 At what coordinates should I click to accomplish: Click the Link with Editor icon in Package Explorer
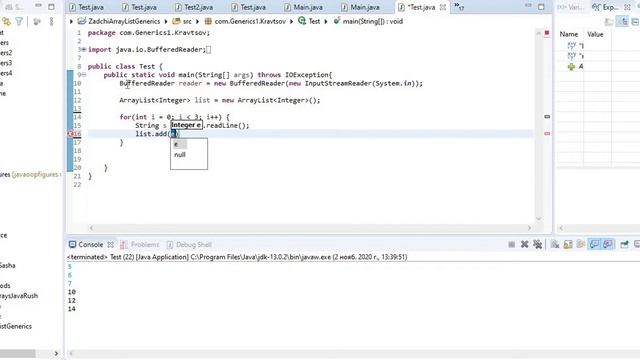tap(6, 22)
